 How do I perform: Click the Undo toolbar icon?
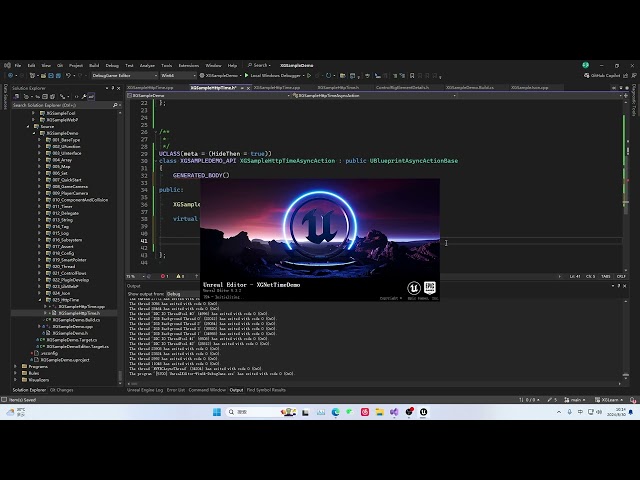(68, 76)
